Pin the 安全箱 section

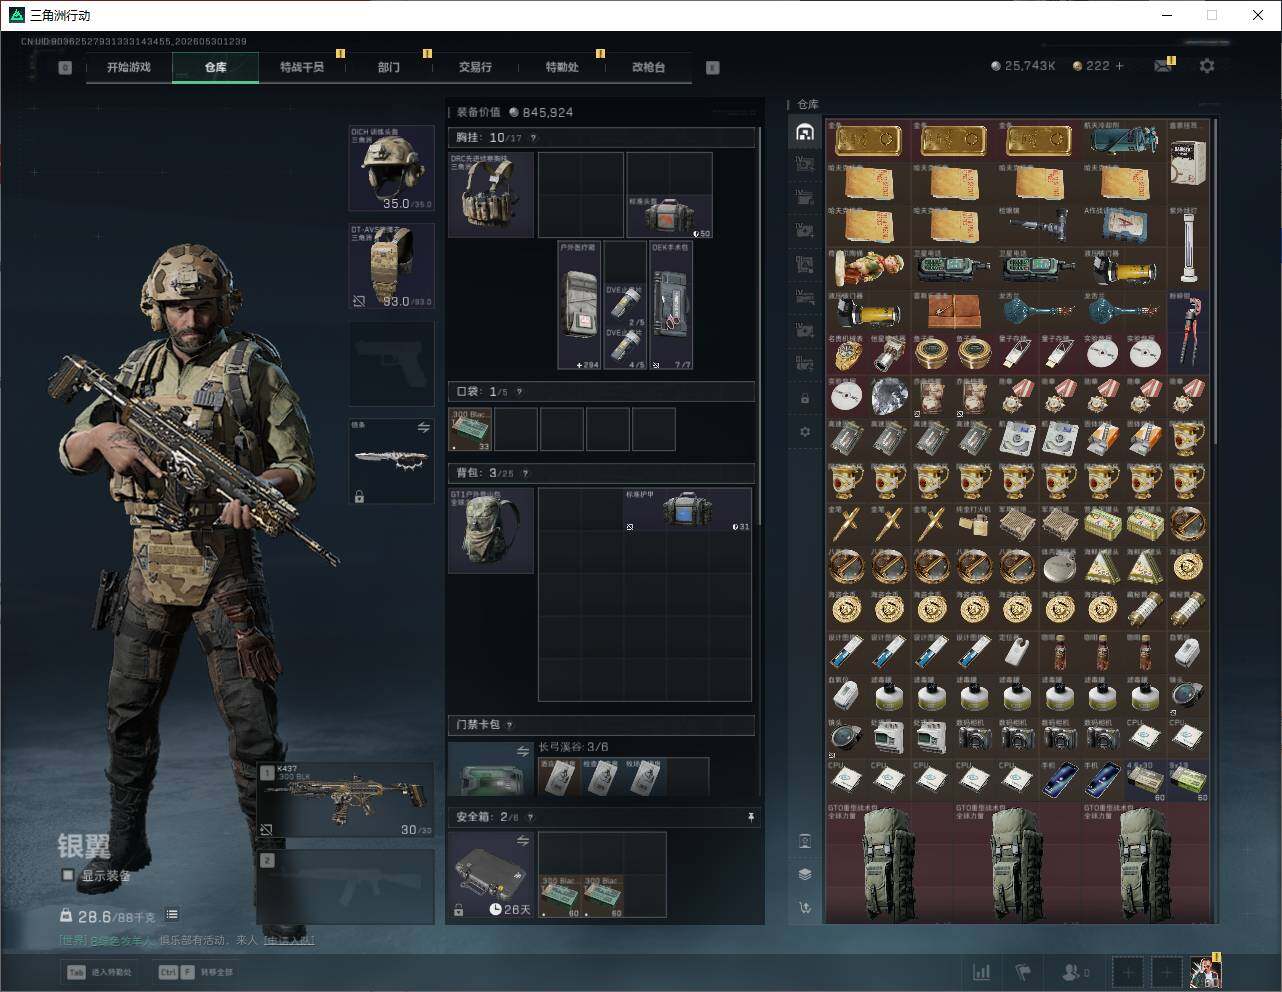coord(751,817)
